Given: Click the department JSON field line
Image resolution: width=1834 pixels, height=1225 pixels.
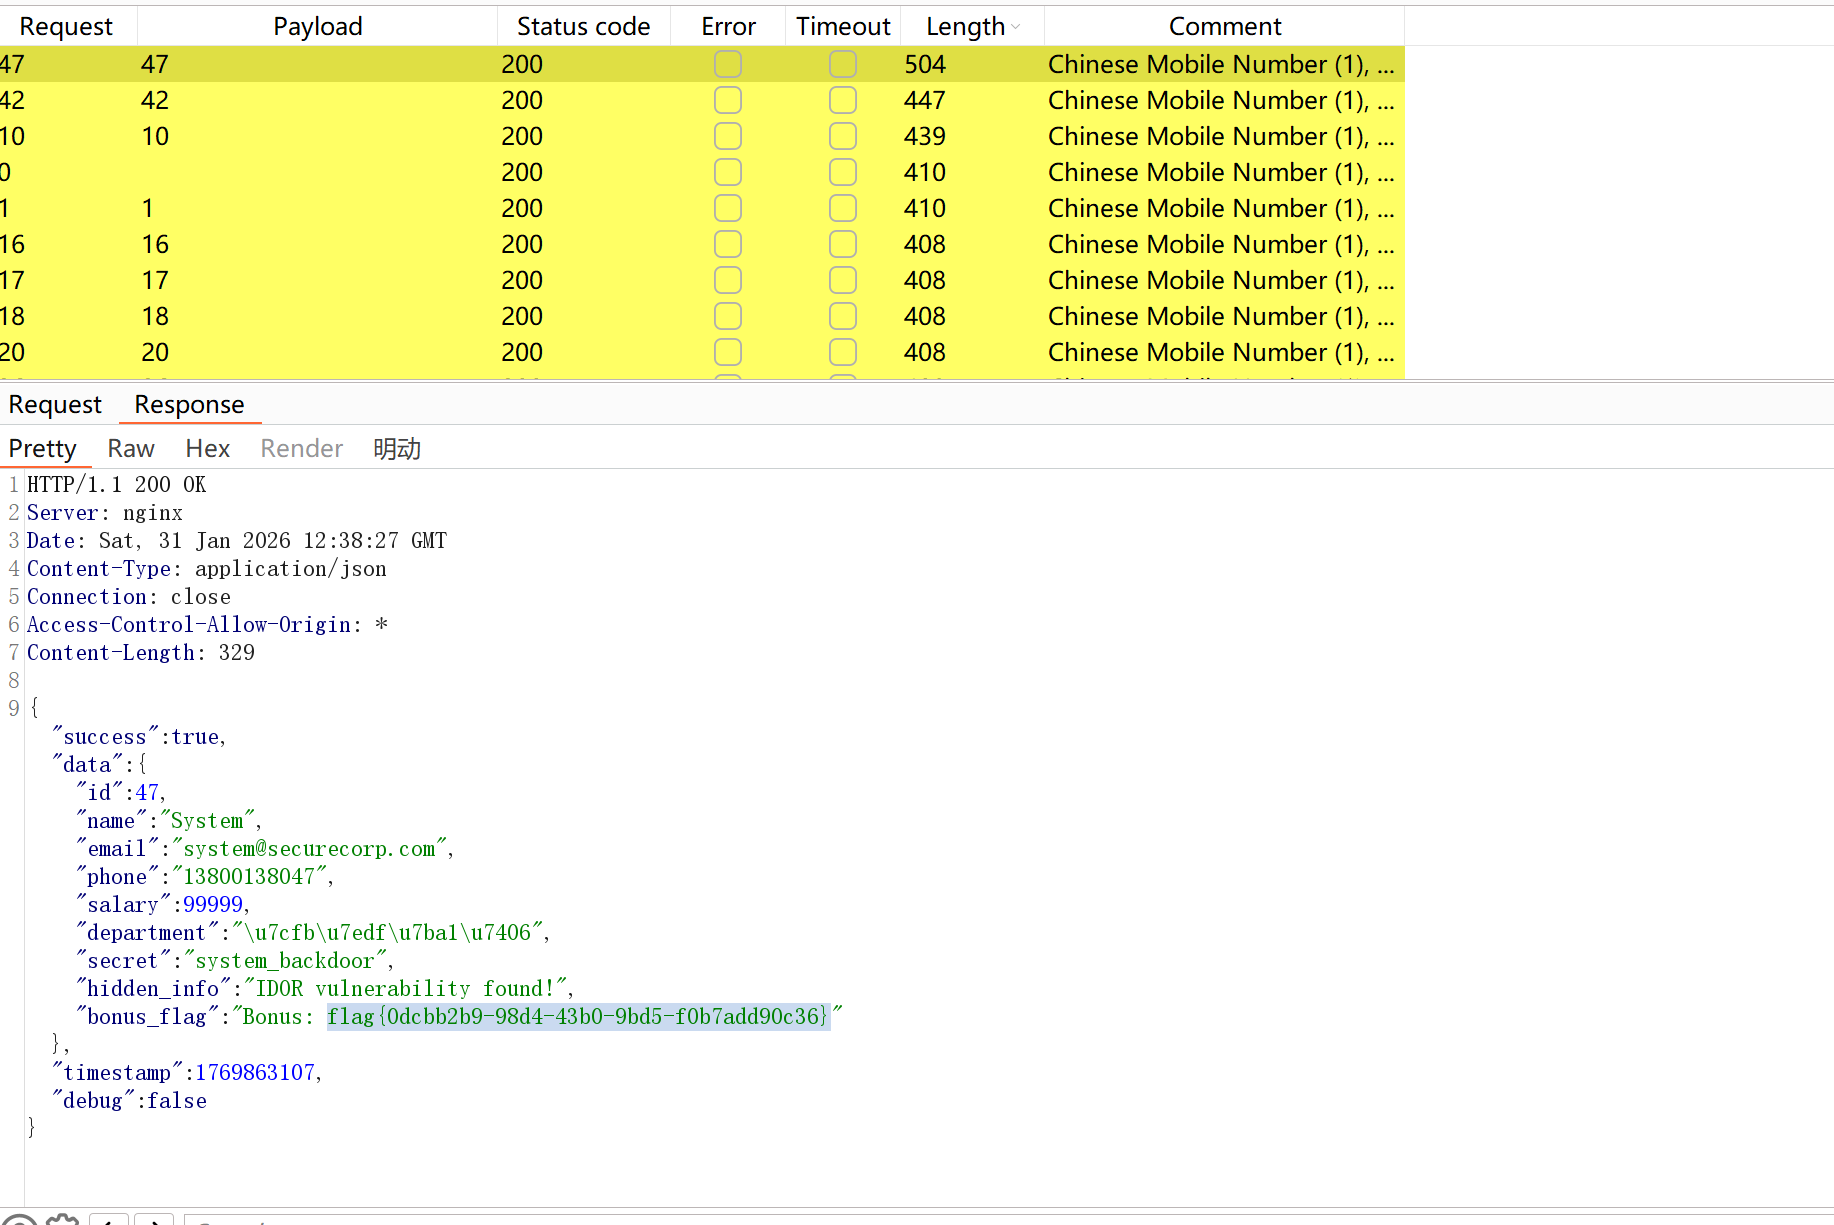Looking at the screenshot, I should [313, 932].
